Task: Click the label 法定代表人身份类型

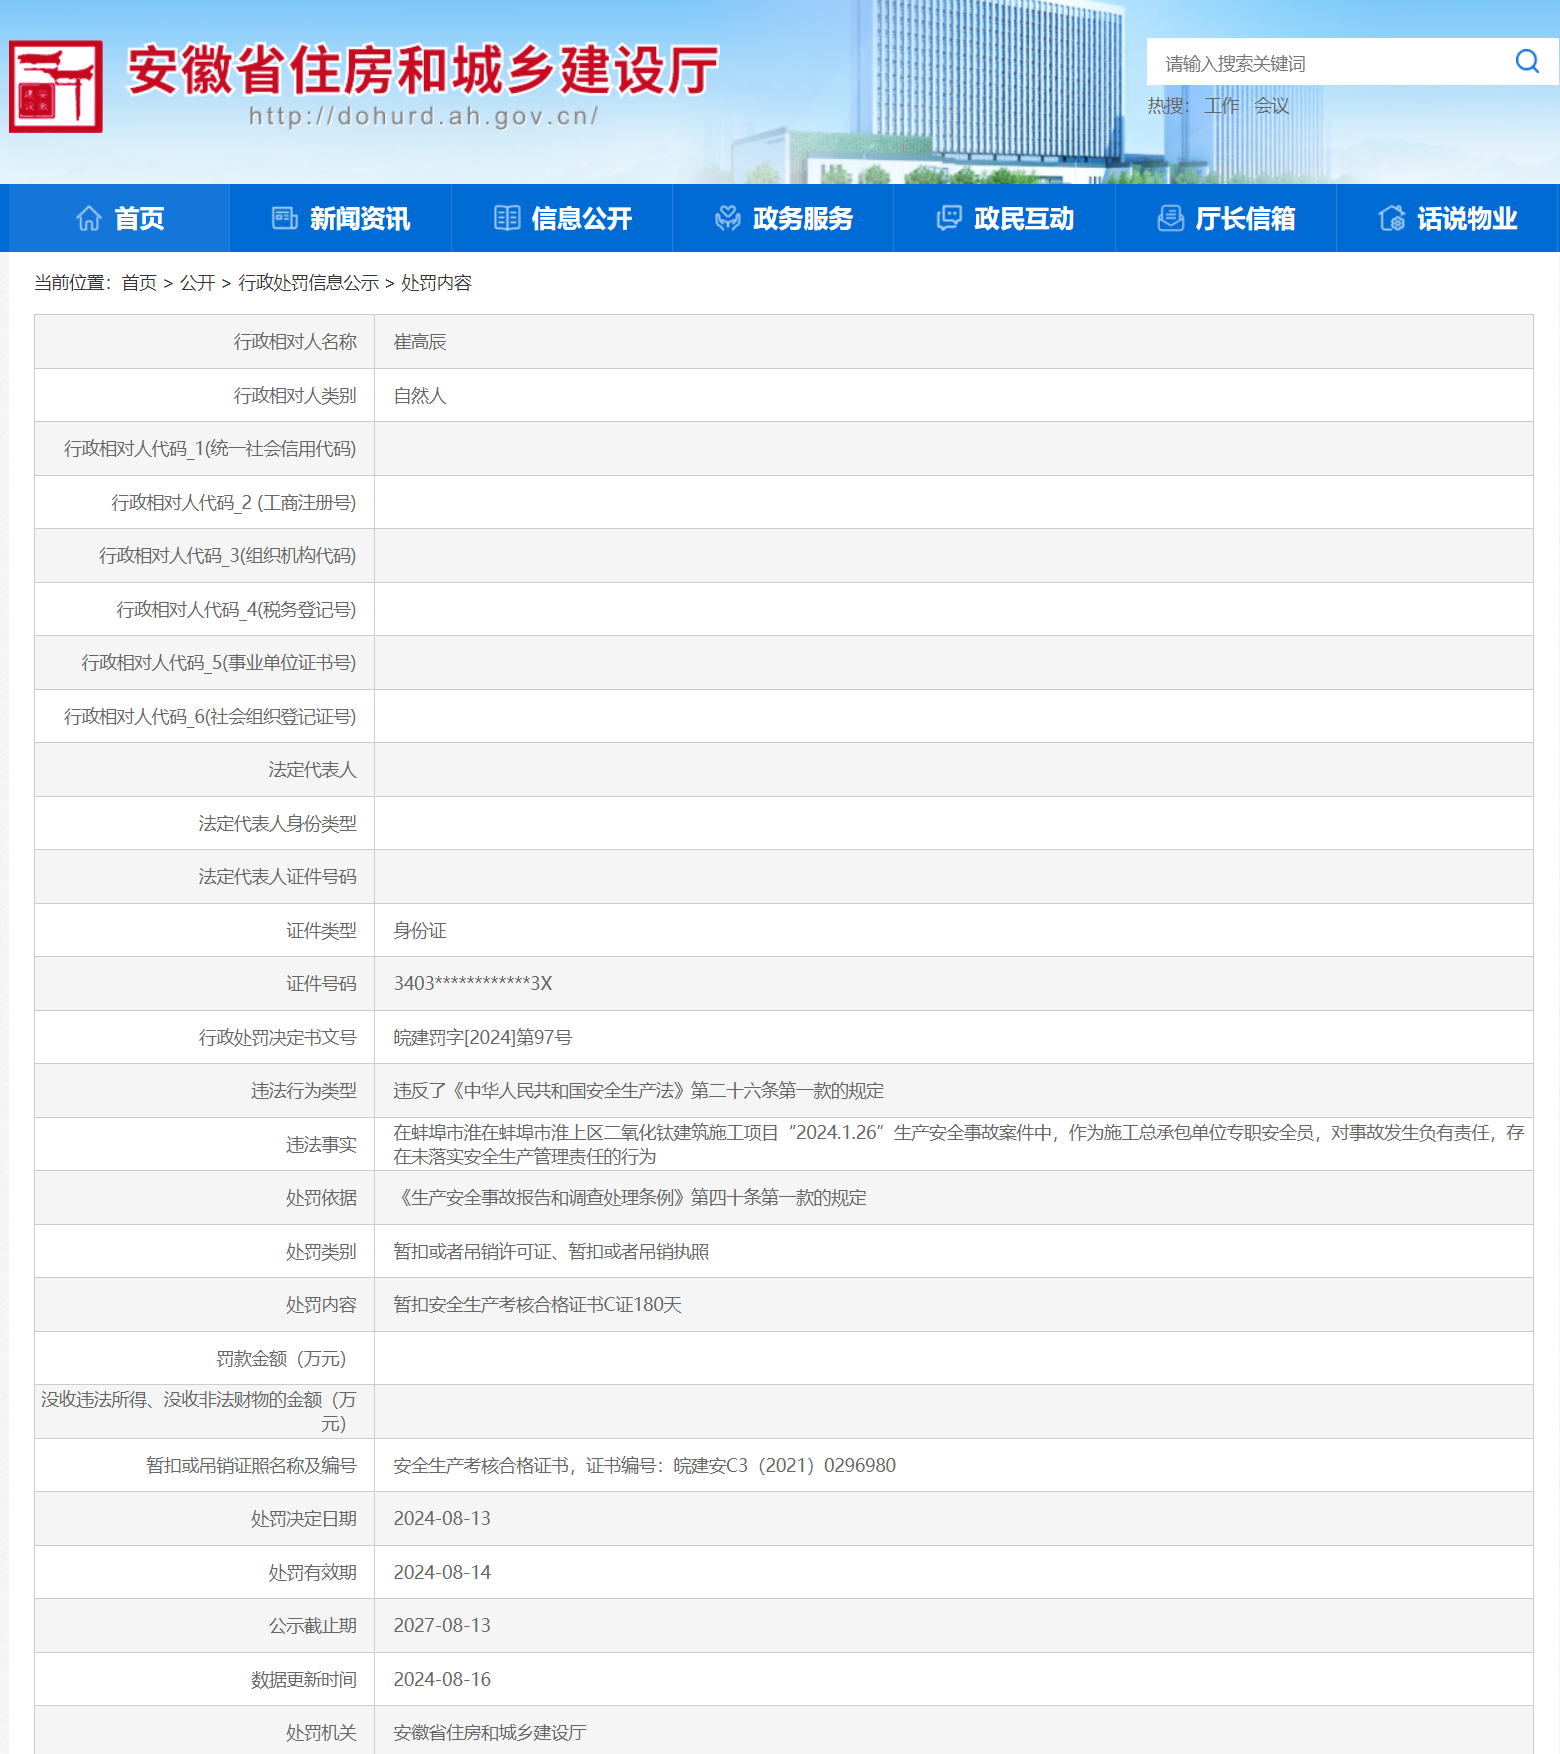Action: click(277, 824)
